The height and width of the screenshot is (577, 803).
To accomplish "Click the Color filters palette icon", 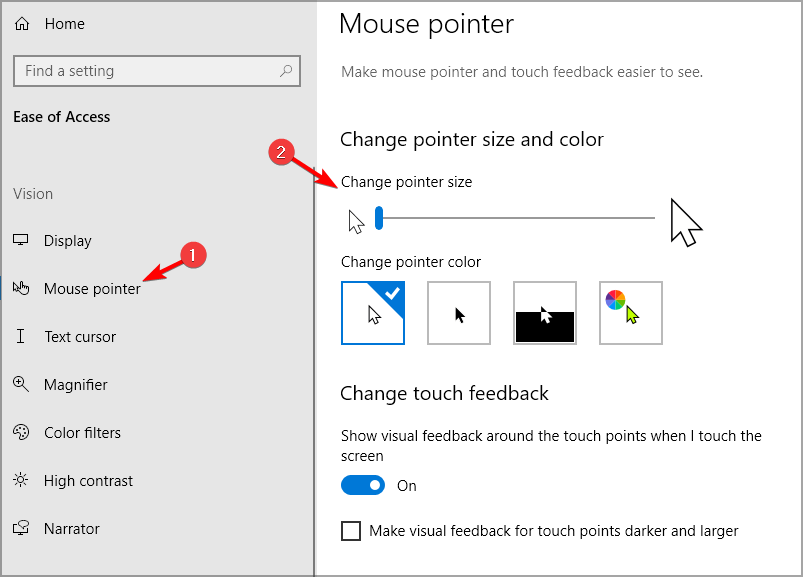I will click(21, 432).
